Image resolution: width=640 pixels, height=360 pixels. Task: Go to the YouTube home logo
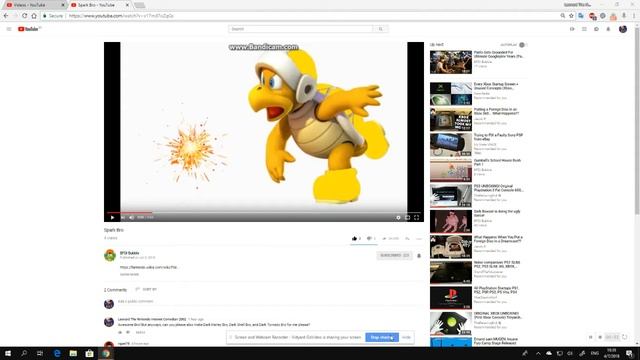click(x=29, y=29)
